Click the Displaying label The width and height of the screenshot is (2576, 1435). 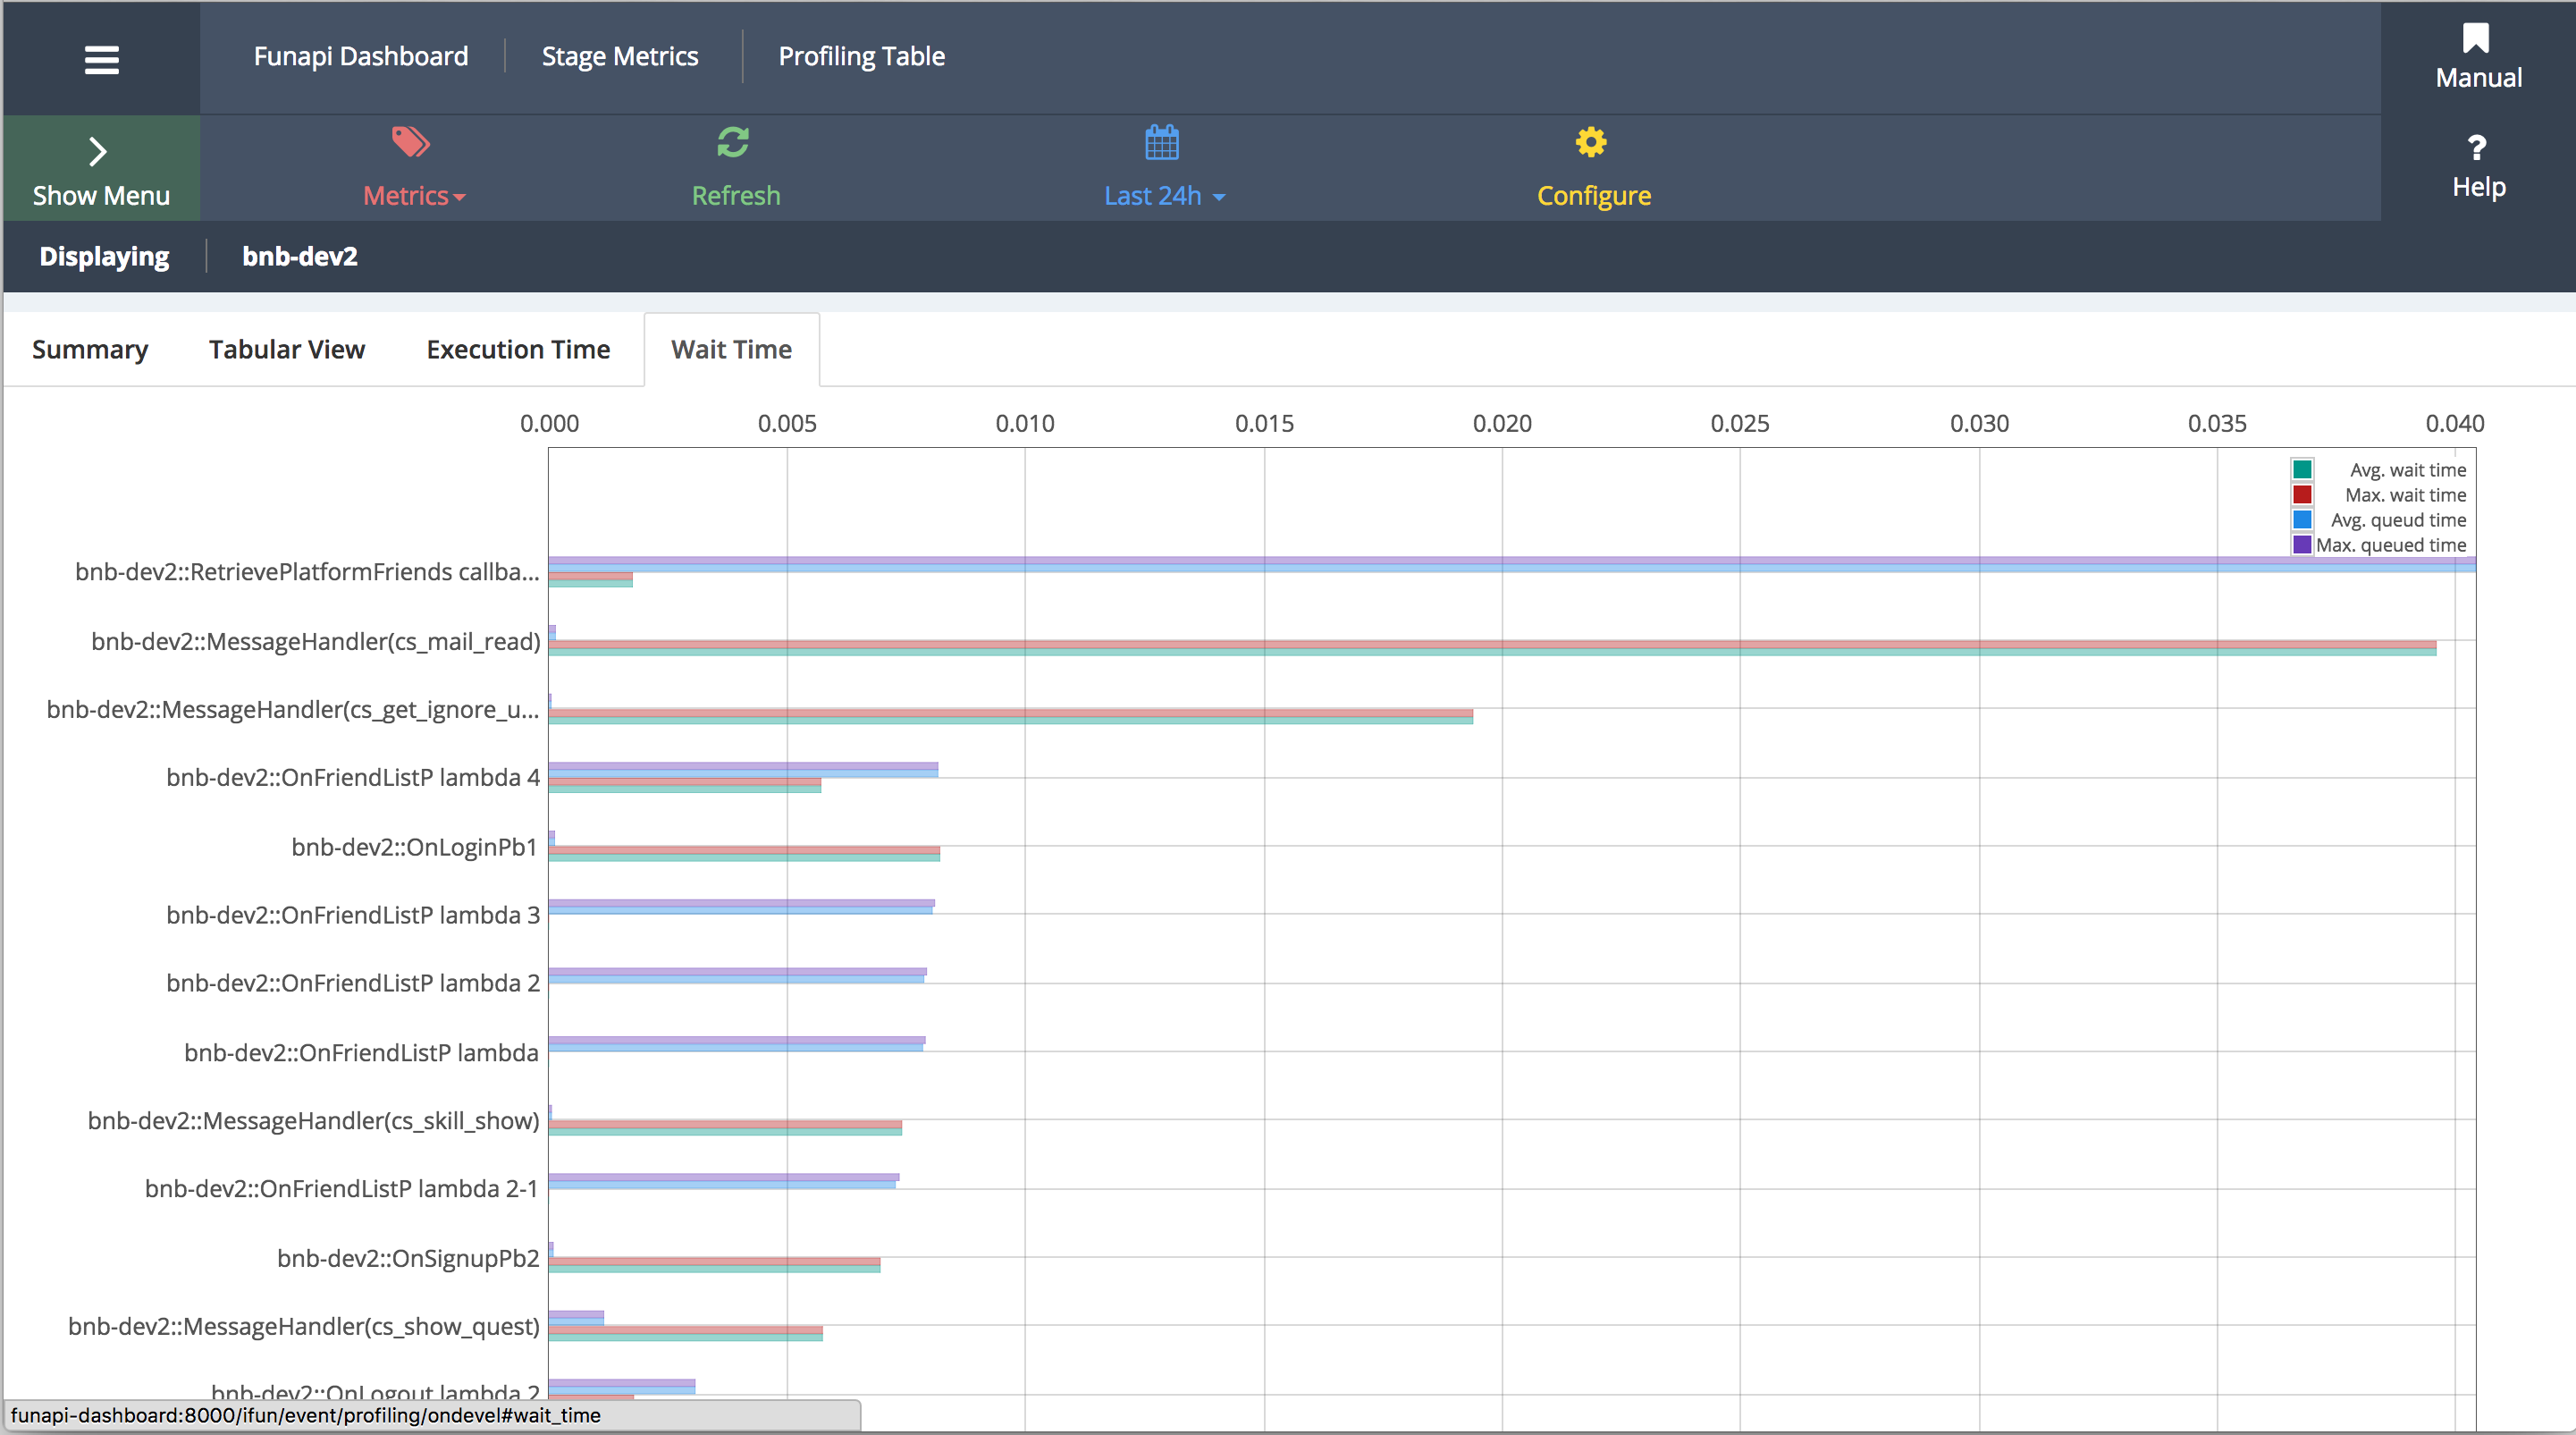(x=104, y=256)
